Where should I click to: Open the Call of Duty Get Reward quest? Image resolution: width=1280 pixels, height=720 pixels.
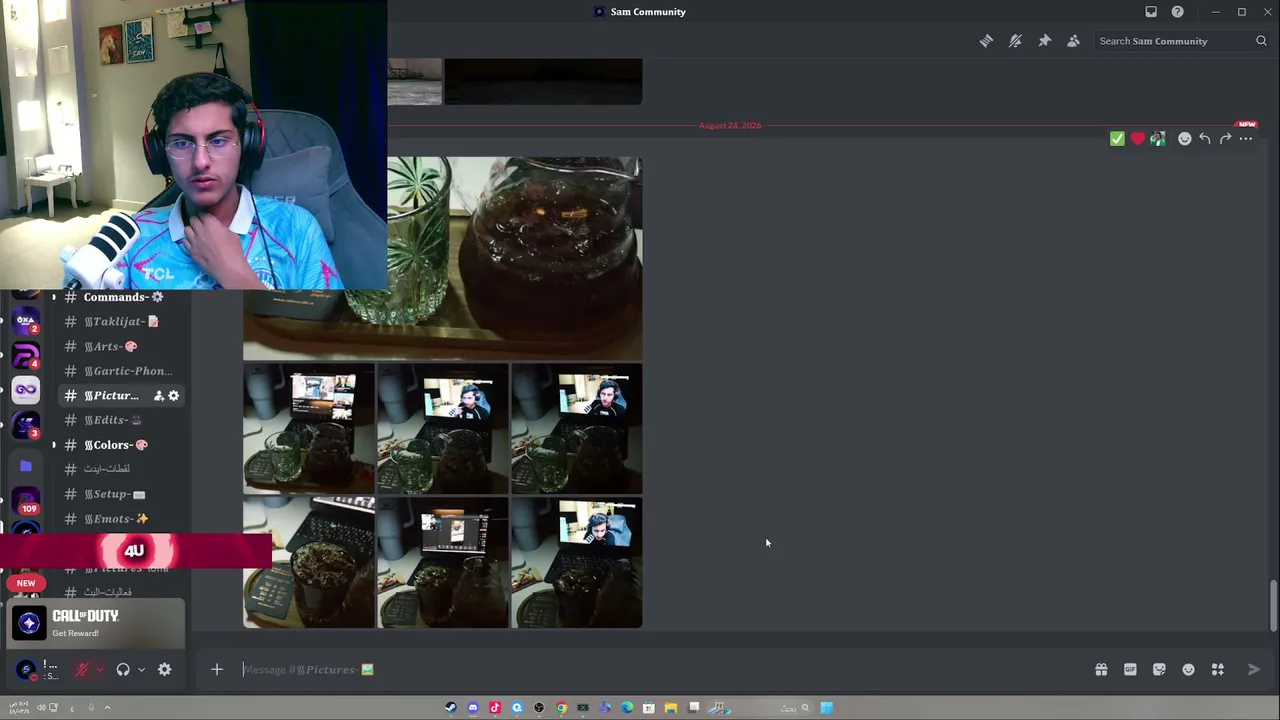tap(98, 623)
